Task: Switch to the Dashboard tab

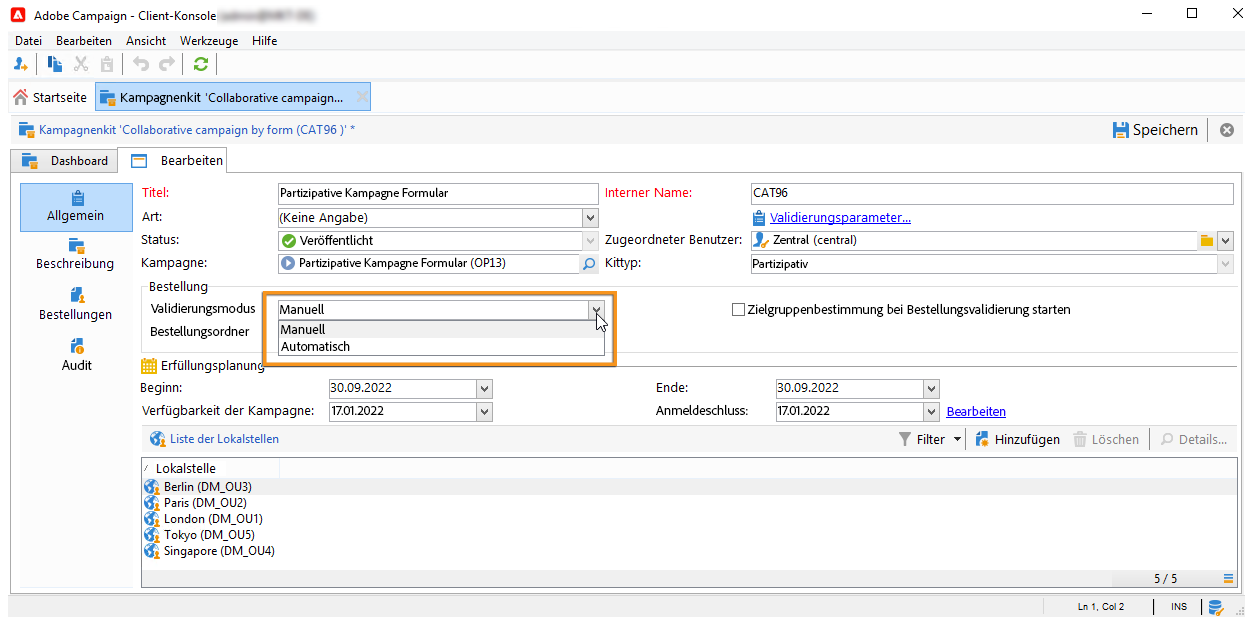Action: 65,161
